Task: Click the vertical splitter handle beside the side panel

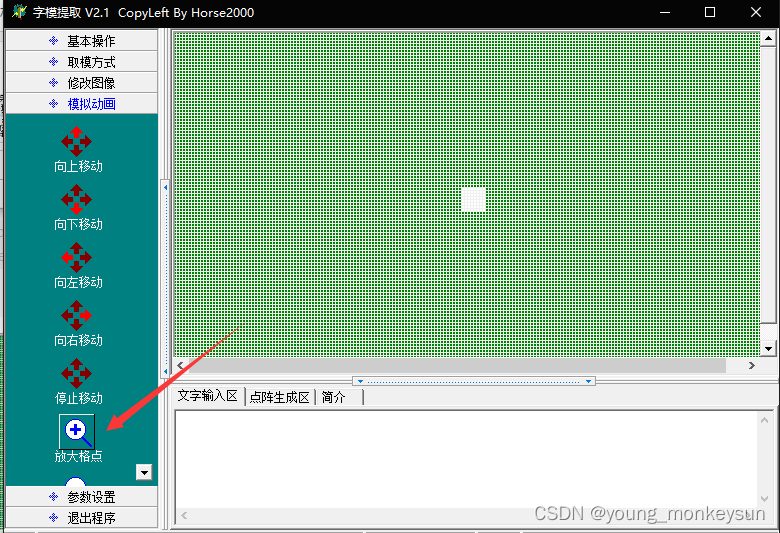Action: click(166, 279)
